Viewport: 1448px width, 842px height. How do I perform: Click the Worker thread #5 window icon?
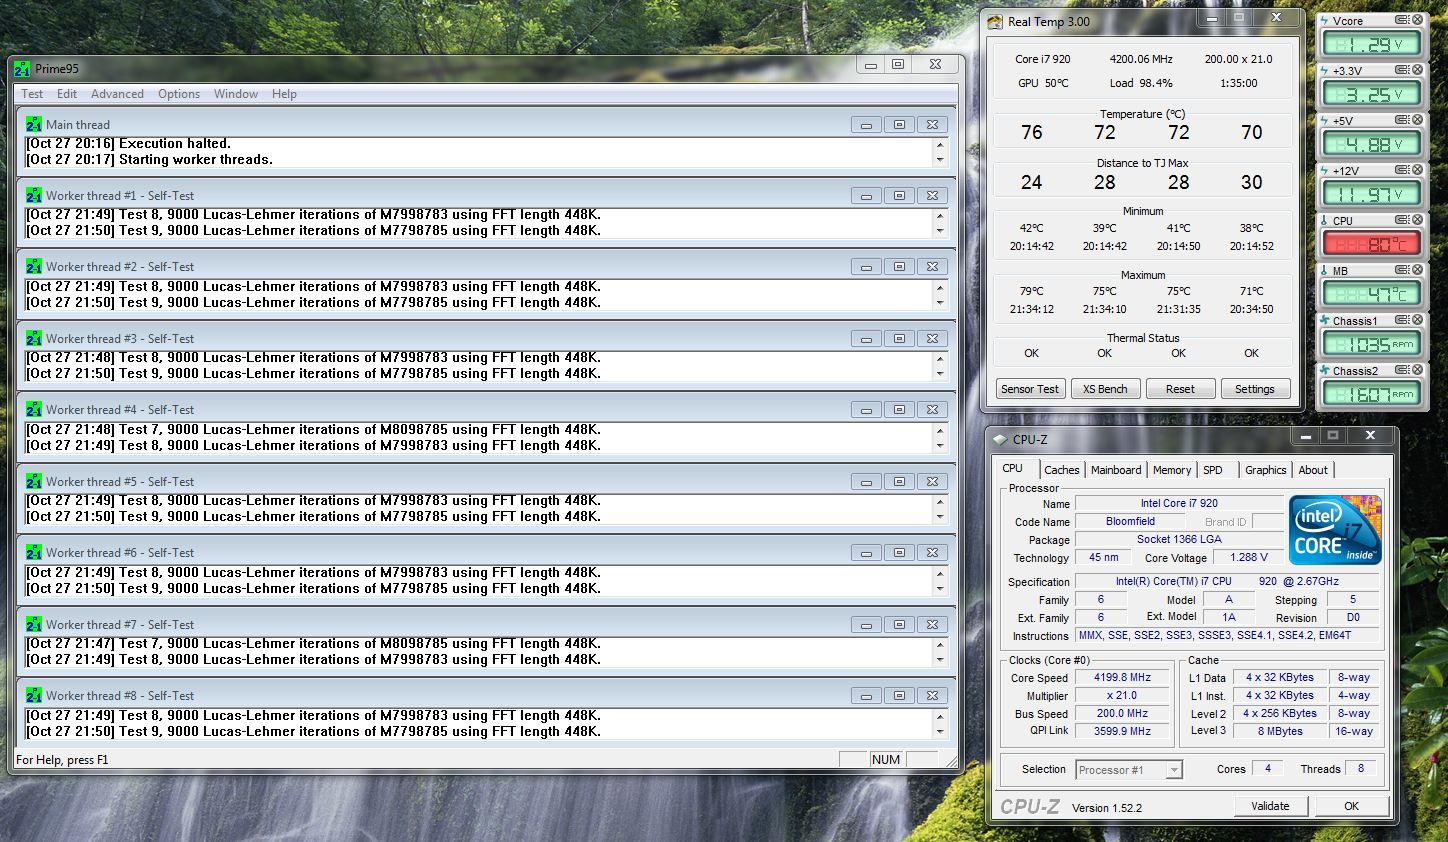coord(34,481)
